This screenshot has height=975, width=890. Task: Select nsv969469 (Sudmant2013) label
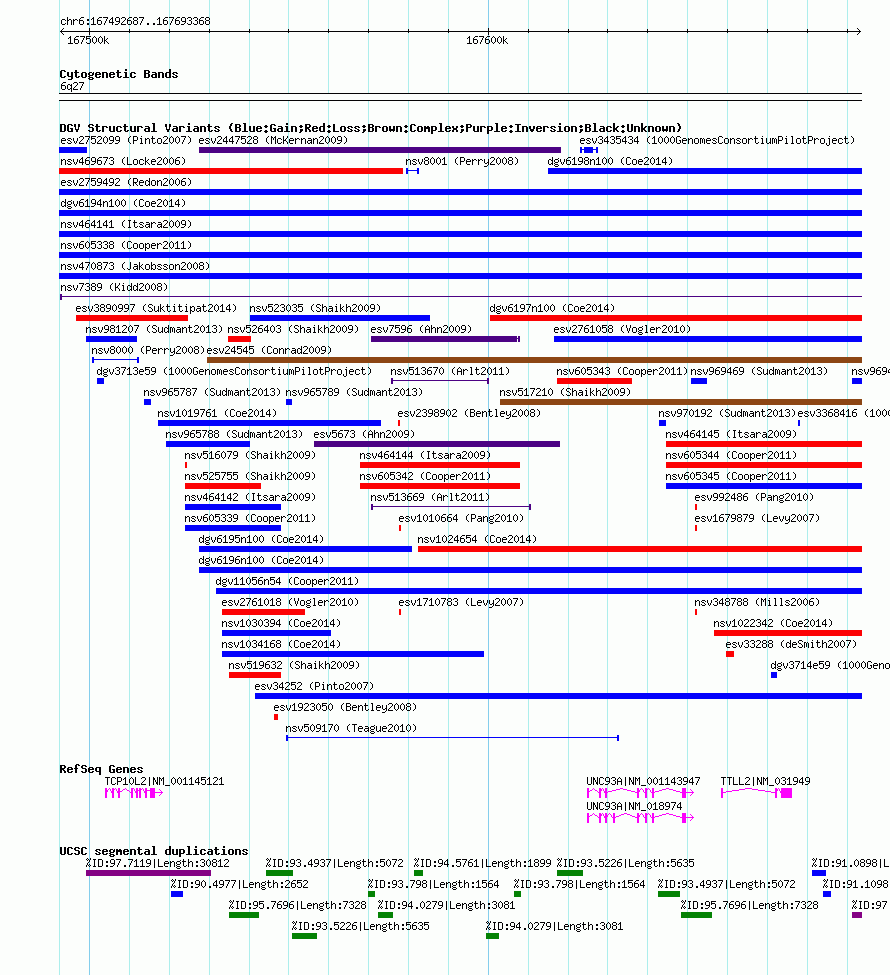759,372
